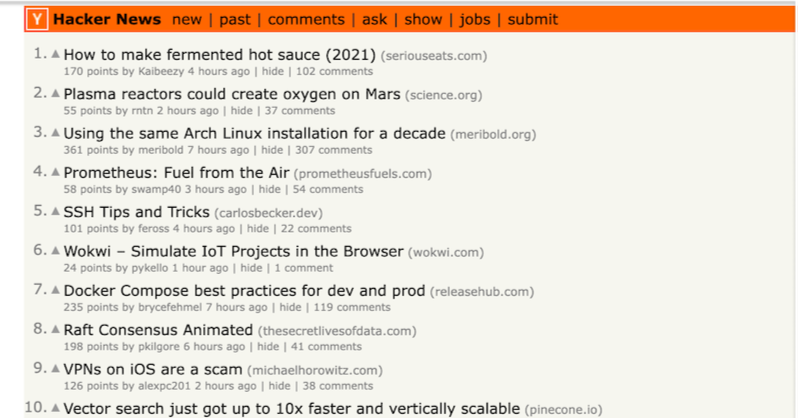Image resolution: width=798 pixels, height=418 pixels.
Task: Open the thesecretlivesofdata.com site link
Action: click(336, 331)
